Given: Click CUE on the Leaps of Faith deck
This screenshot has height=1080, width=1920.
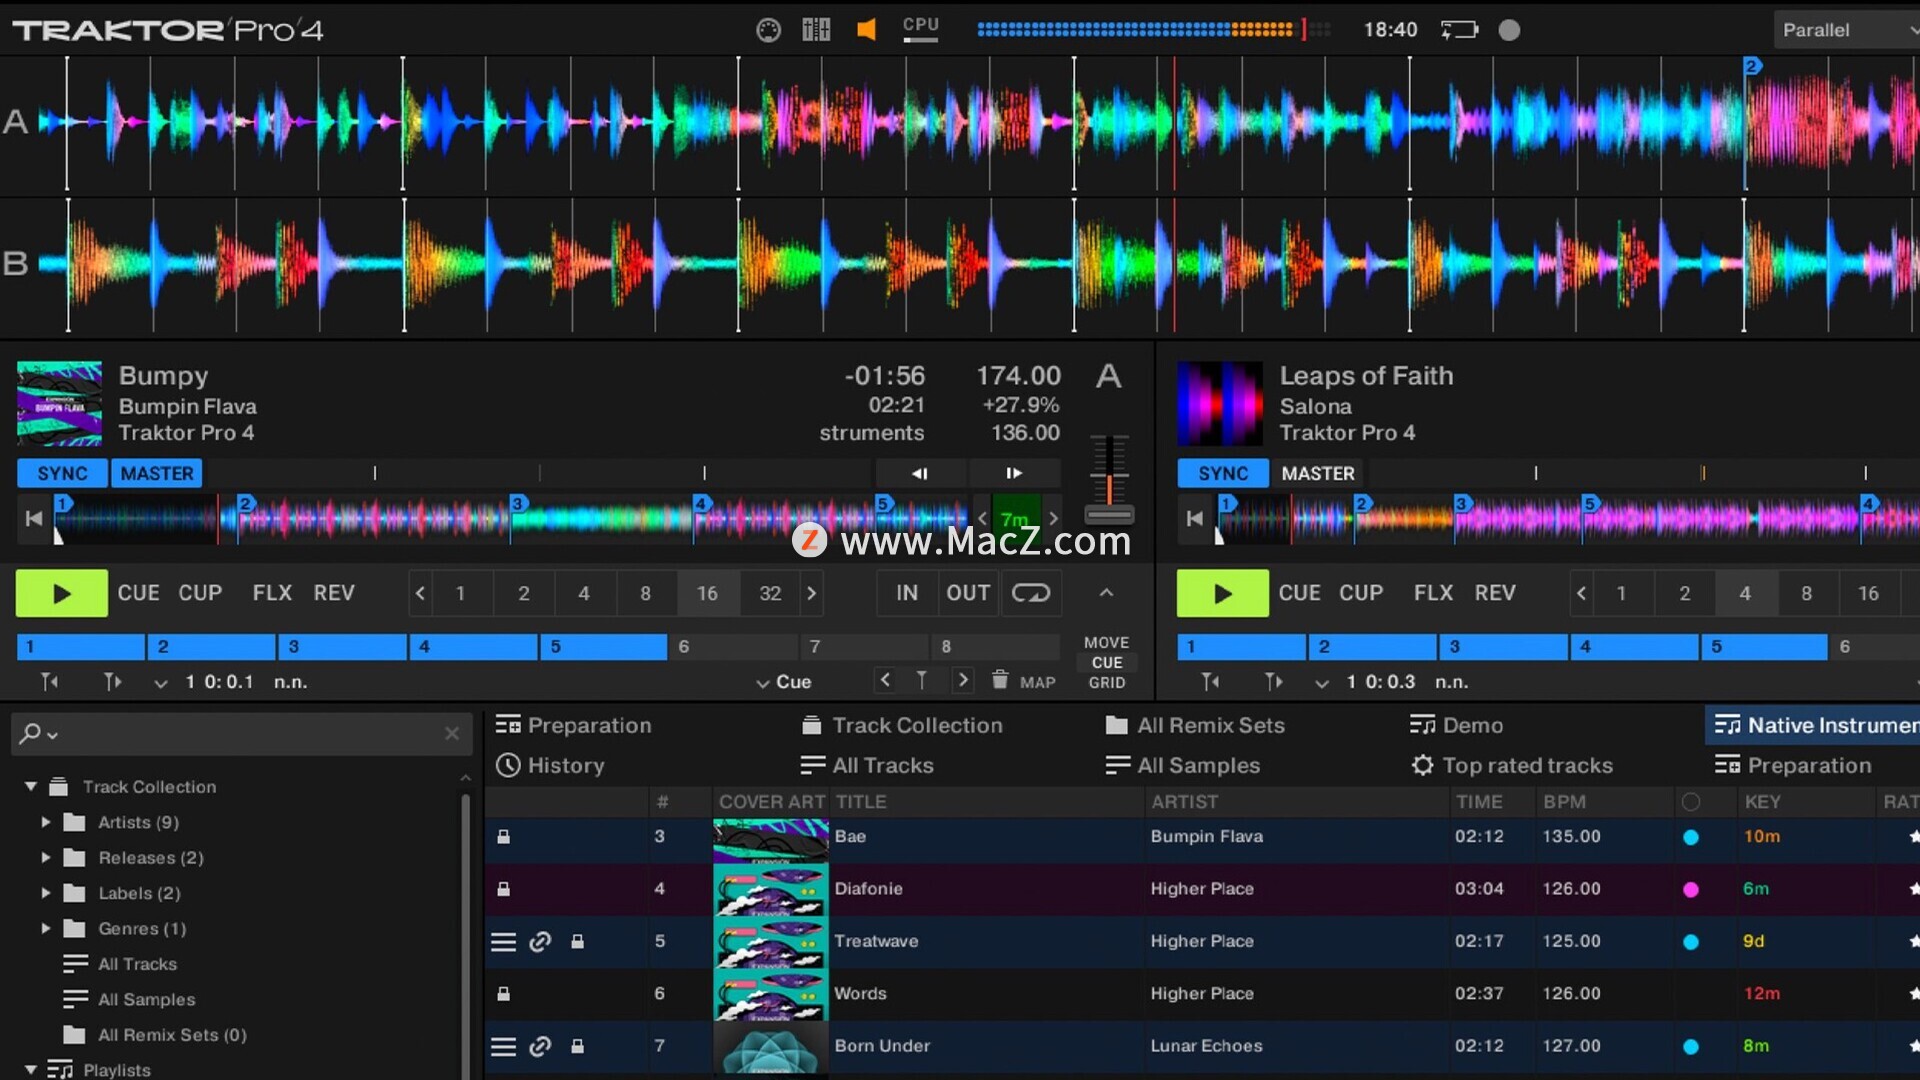Looking at the screenshot, I should (1299, 593).
